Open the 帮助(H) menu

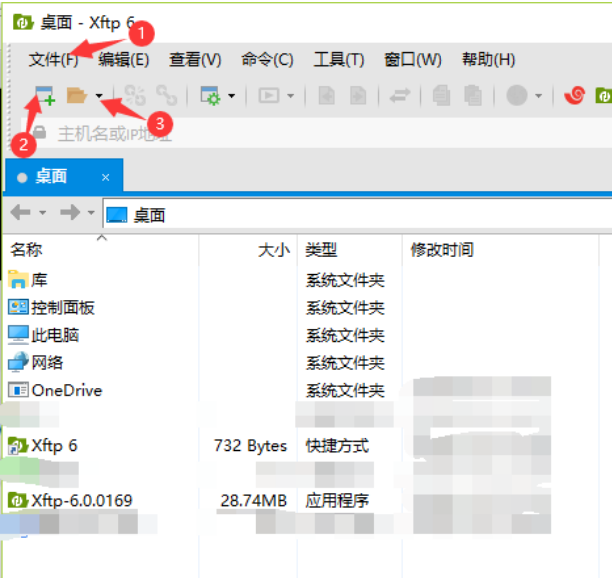[489, 60]
